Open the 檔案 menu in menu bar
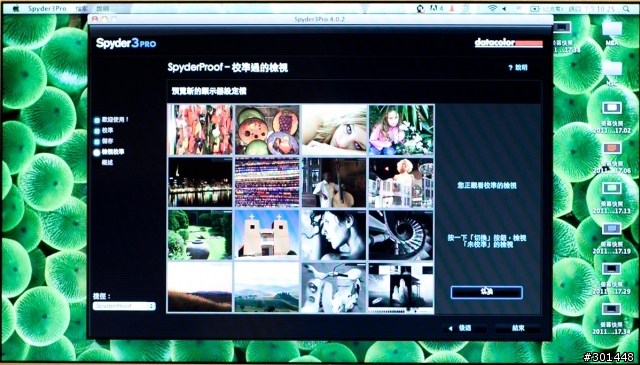Image resolution: width=640 pixels, height=365 pixels. pyautogui.click(x=82, y=9)
